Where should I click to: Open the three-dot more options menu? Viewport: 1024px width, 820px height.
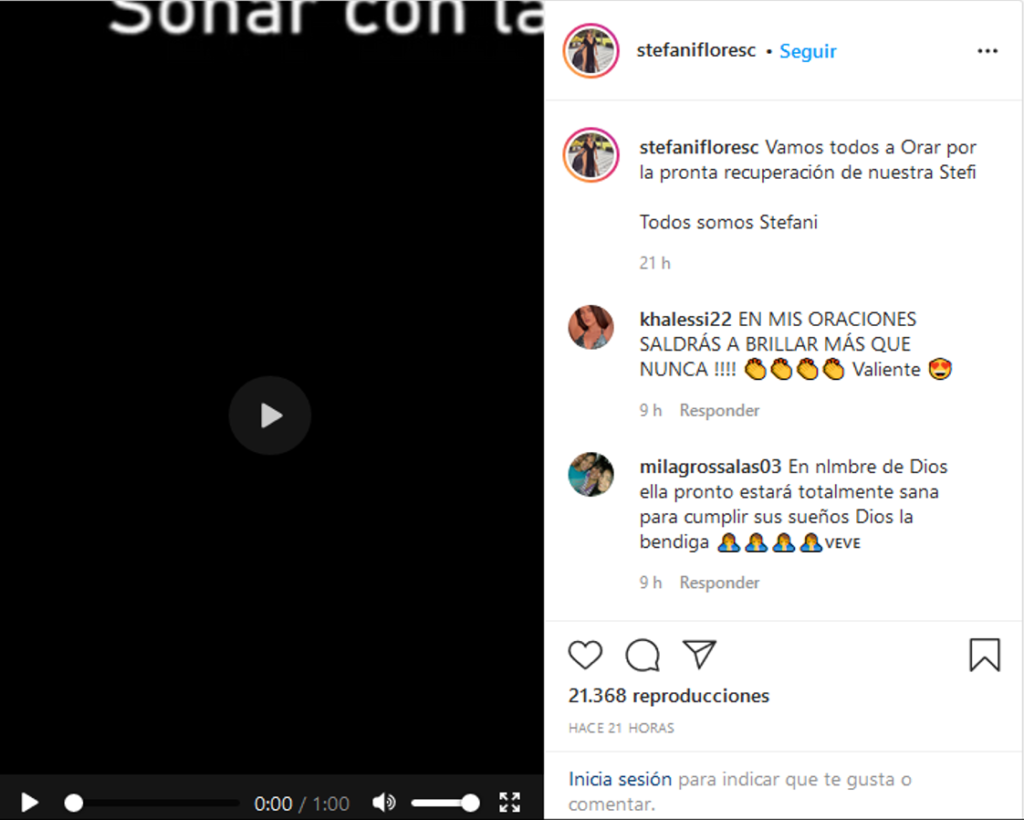point(987,51)
